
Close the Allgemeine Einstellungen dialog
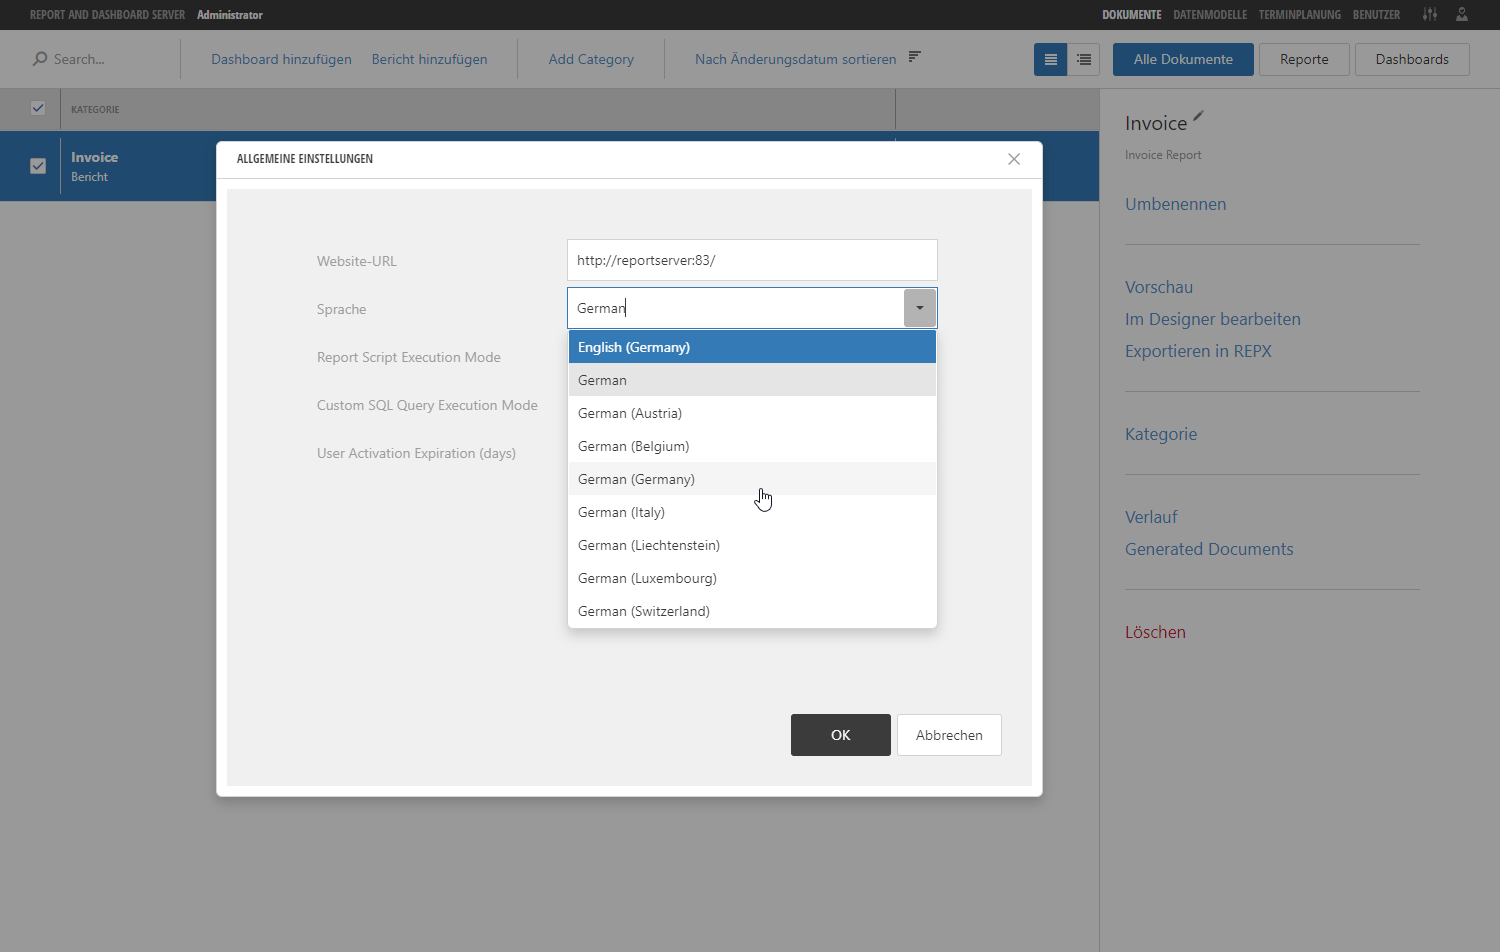pos(1014,159)
